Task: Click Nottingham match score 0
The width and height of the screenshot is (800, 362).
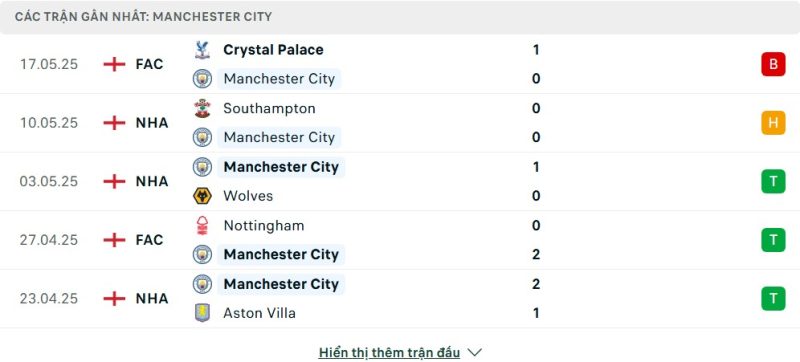Action: tap(536, 225)
